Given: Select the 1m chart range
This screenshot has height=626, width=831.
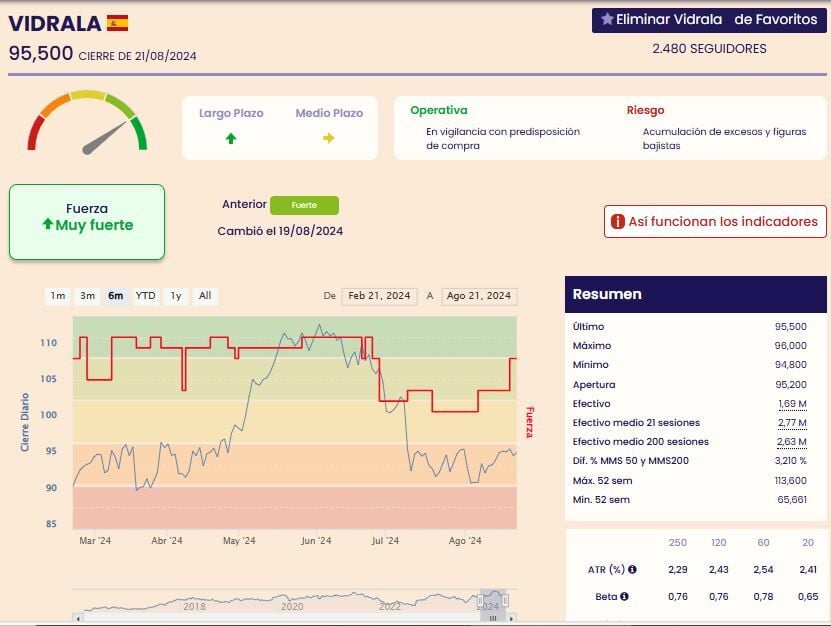Looking at the screenshot, I should 58,296.
